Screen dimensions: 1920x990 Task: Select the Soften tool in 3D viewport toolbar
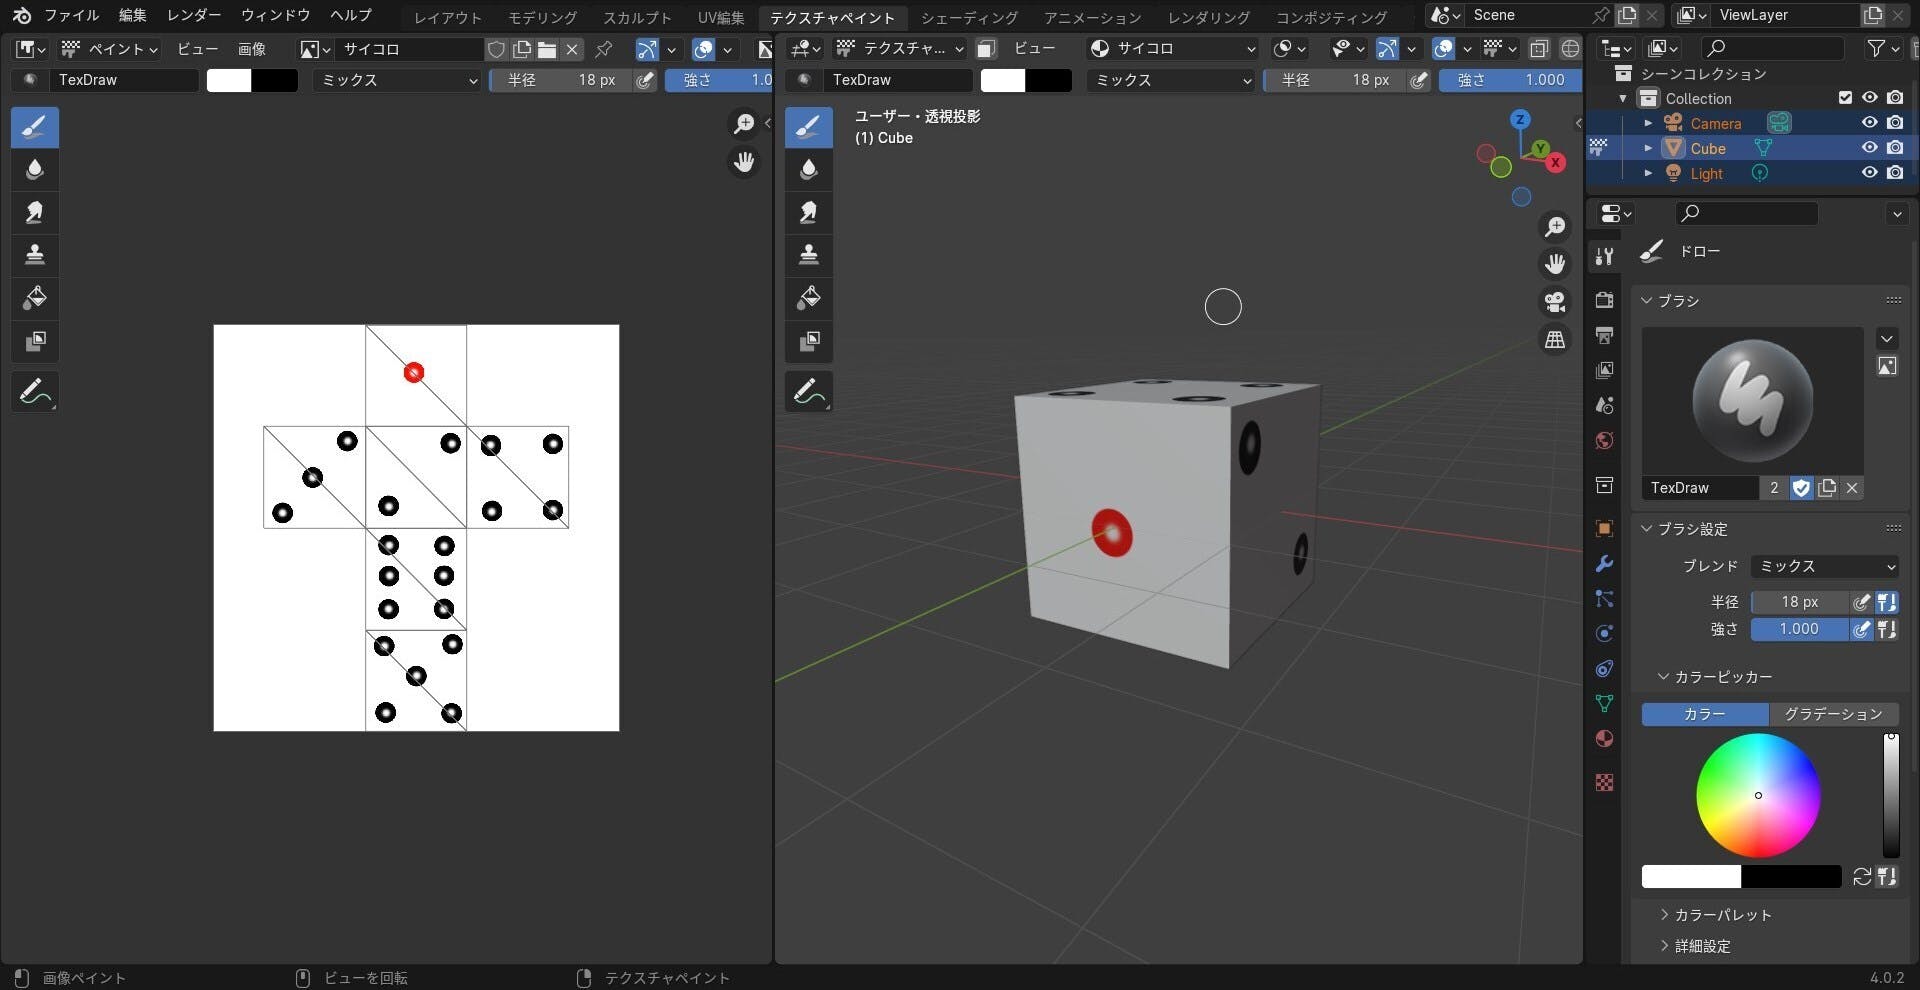[x=808, y=170]
